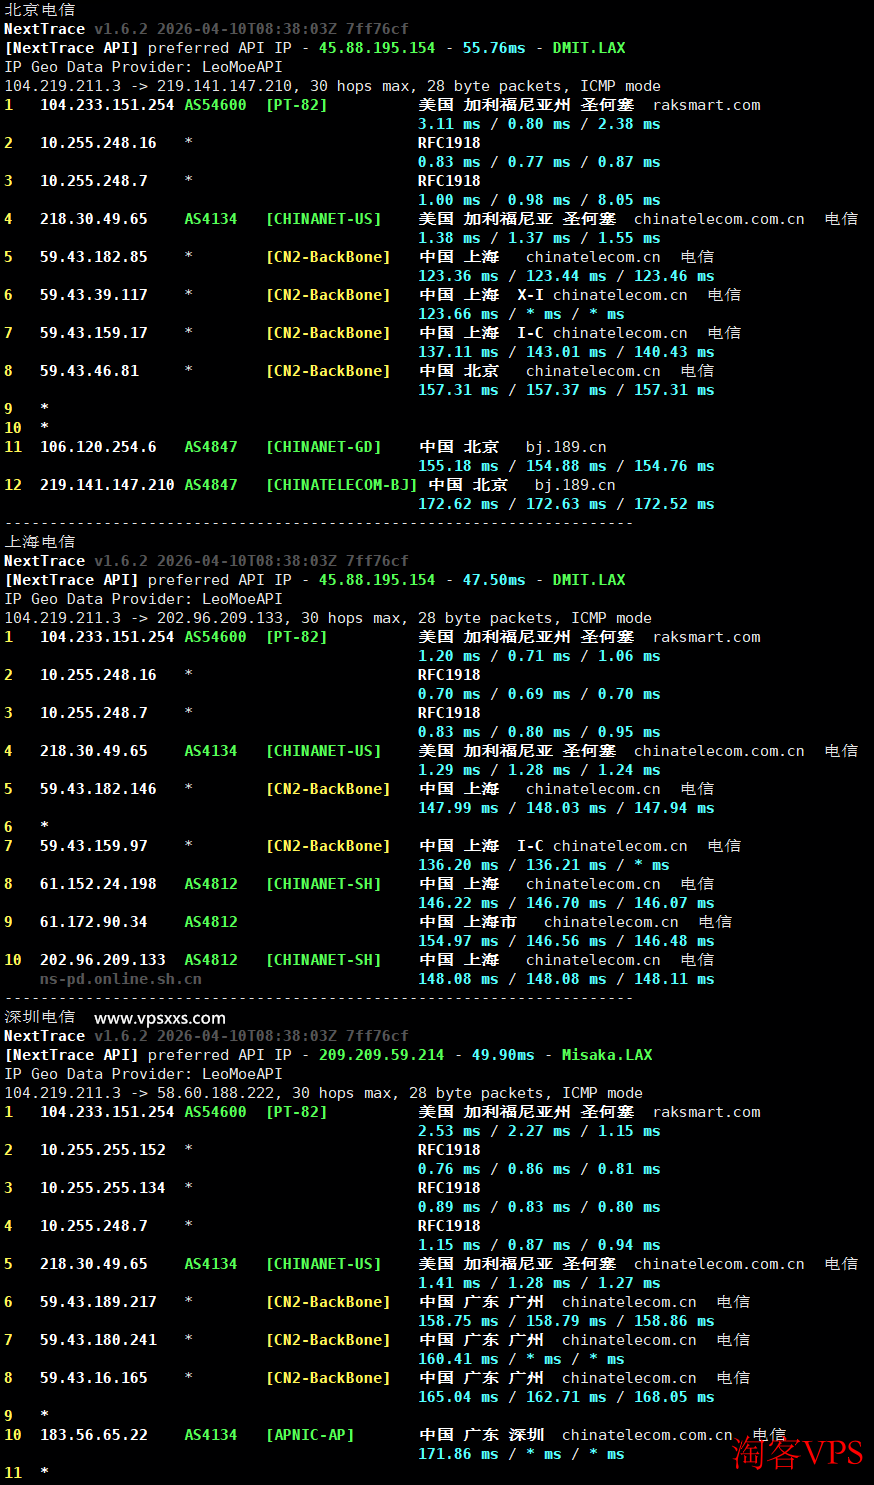The image size is (874, 1485).
Task: Select the hop IP 61.152.24.198
Action: click(98, 884)
